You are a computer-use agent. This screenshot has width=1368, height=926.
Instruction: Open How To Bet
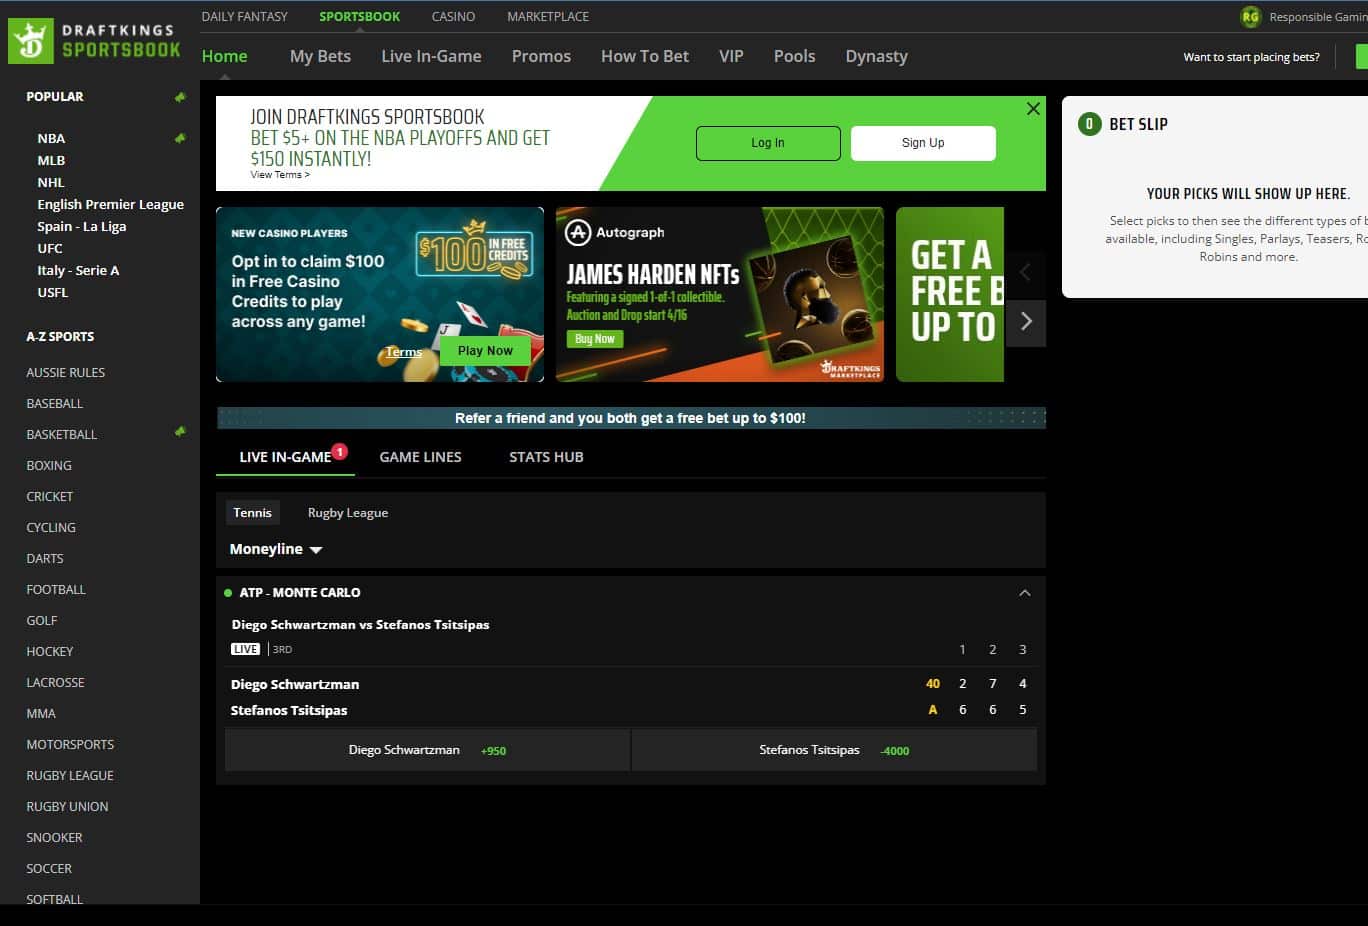pos(645,56)
